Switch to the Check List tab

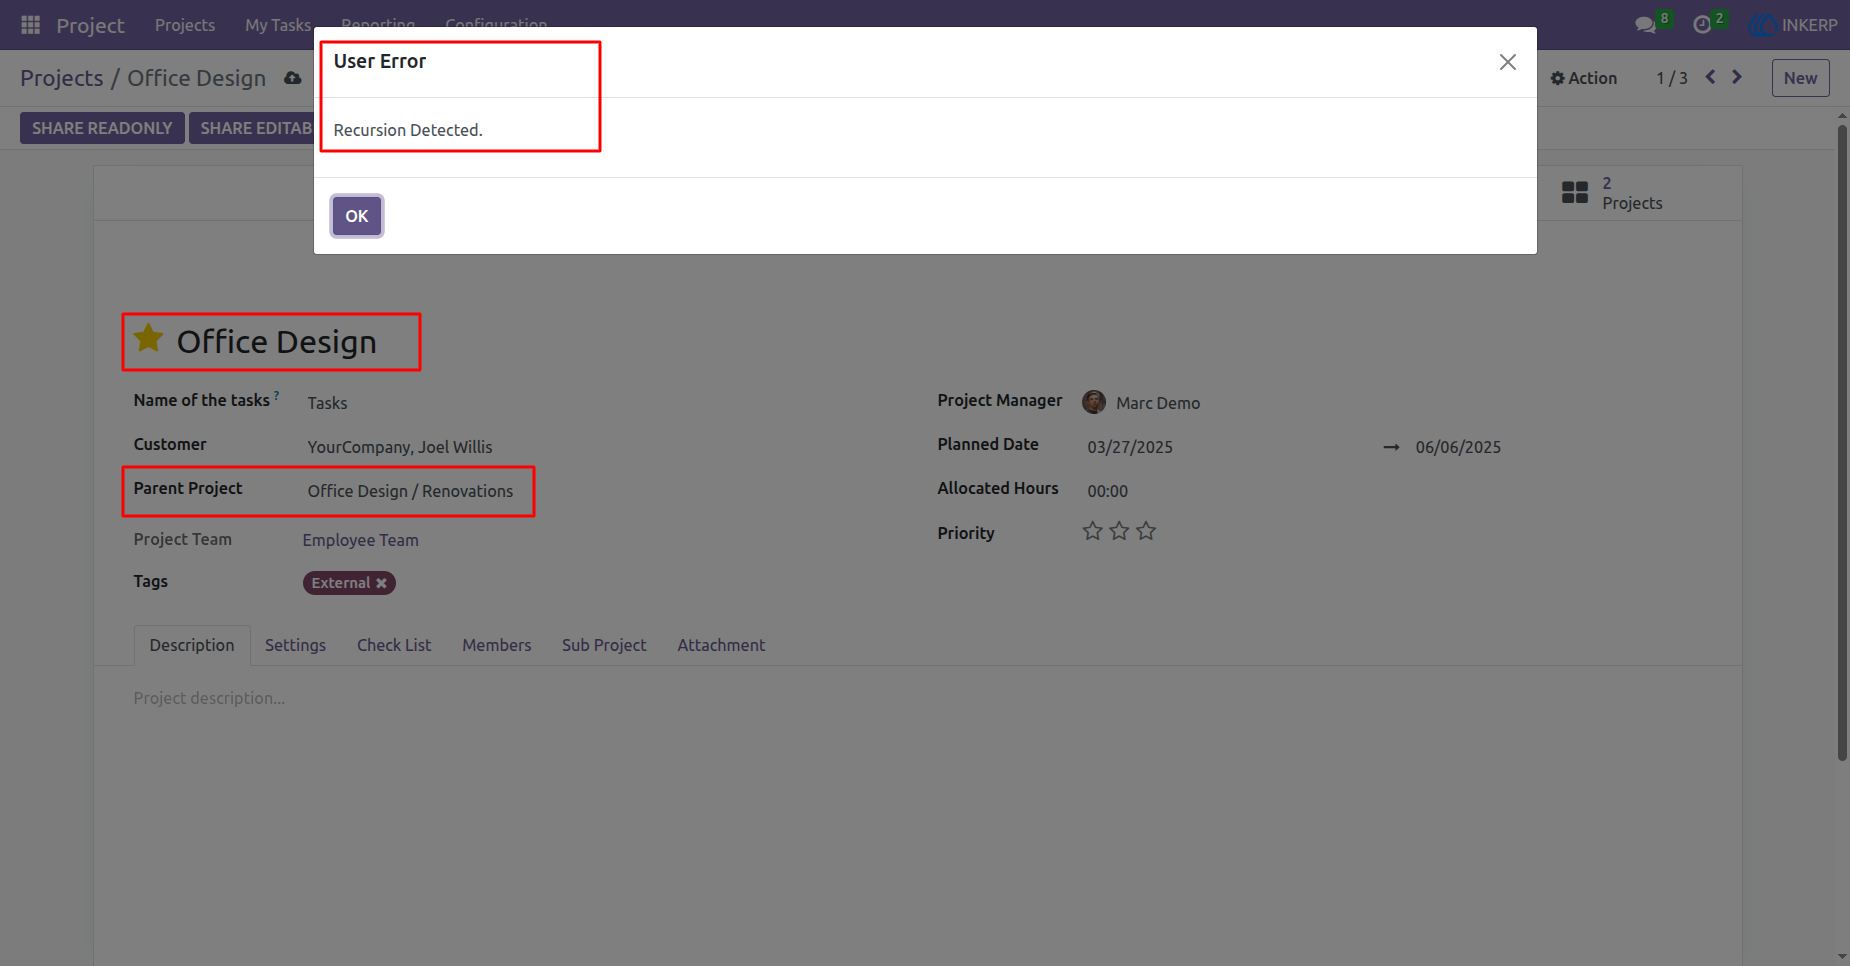pos(394,645)
